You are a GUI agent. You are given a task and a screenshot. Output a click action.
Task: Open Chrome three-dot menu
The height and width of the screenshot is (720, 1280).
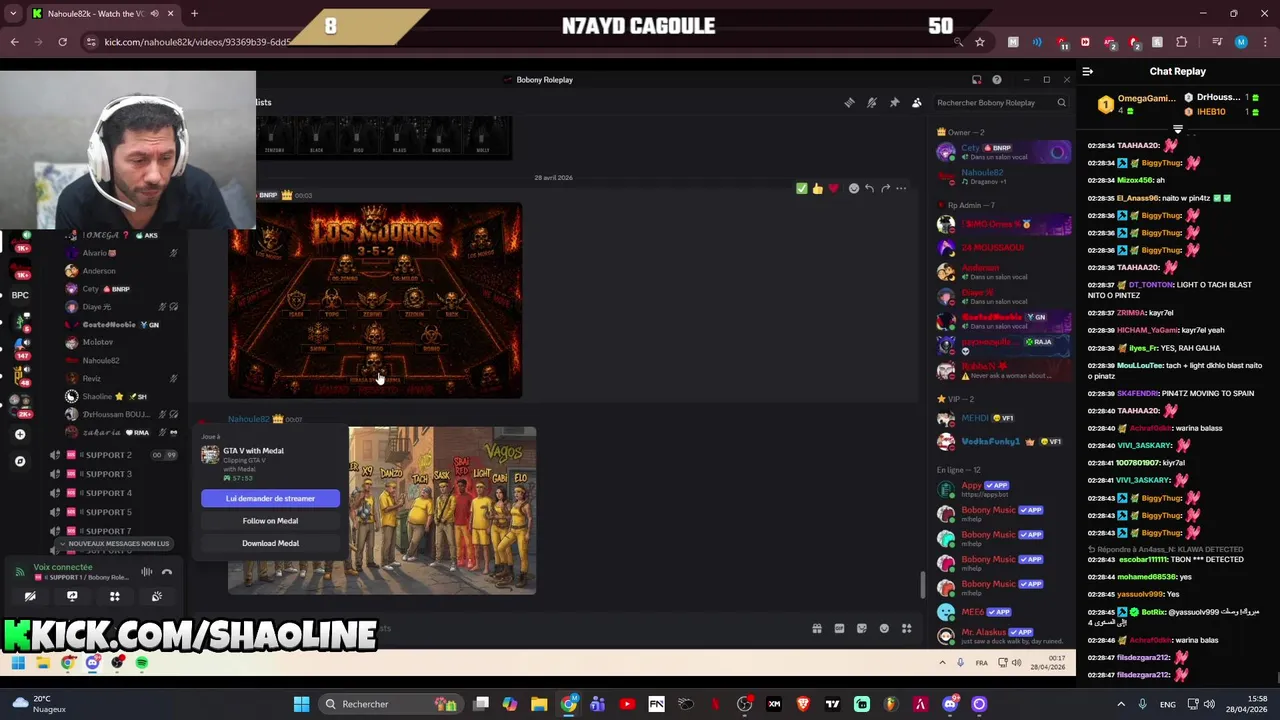[x=1265, y=42]
